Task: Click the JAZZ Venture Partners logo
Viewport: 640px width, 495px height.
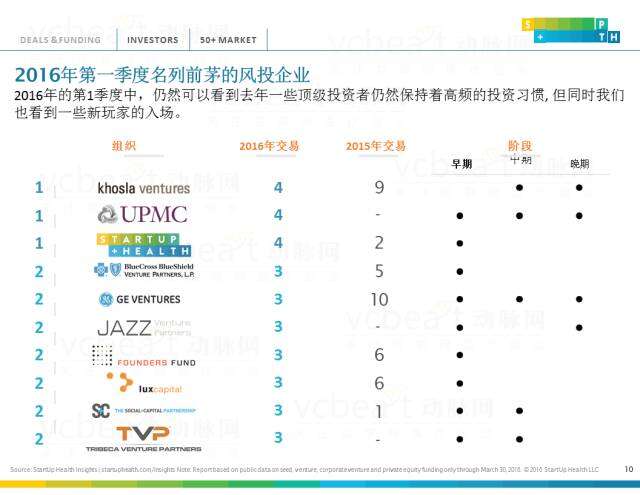Action: pos(143,327)
